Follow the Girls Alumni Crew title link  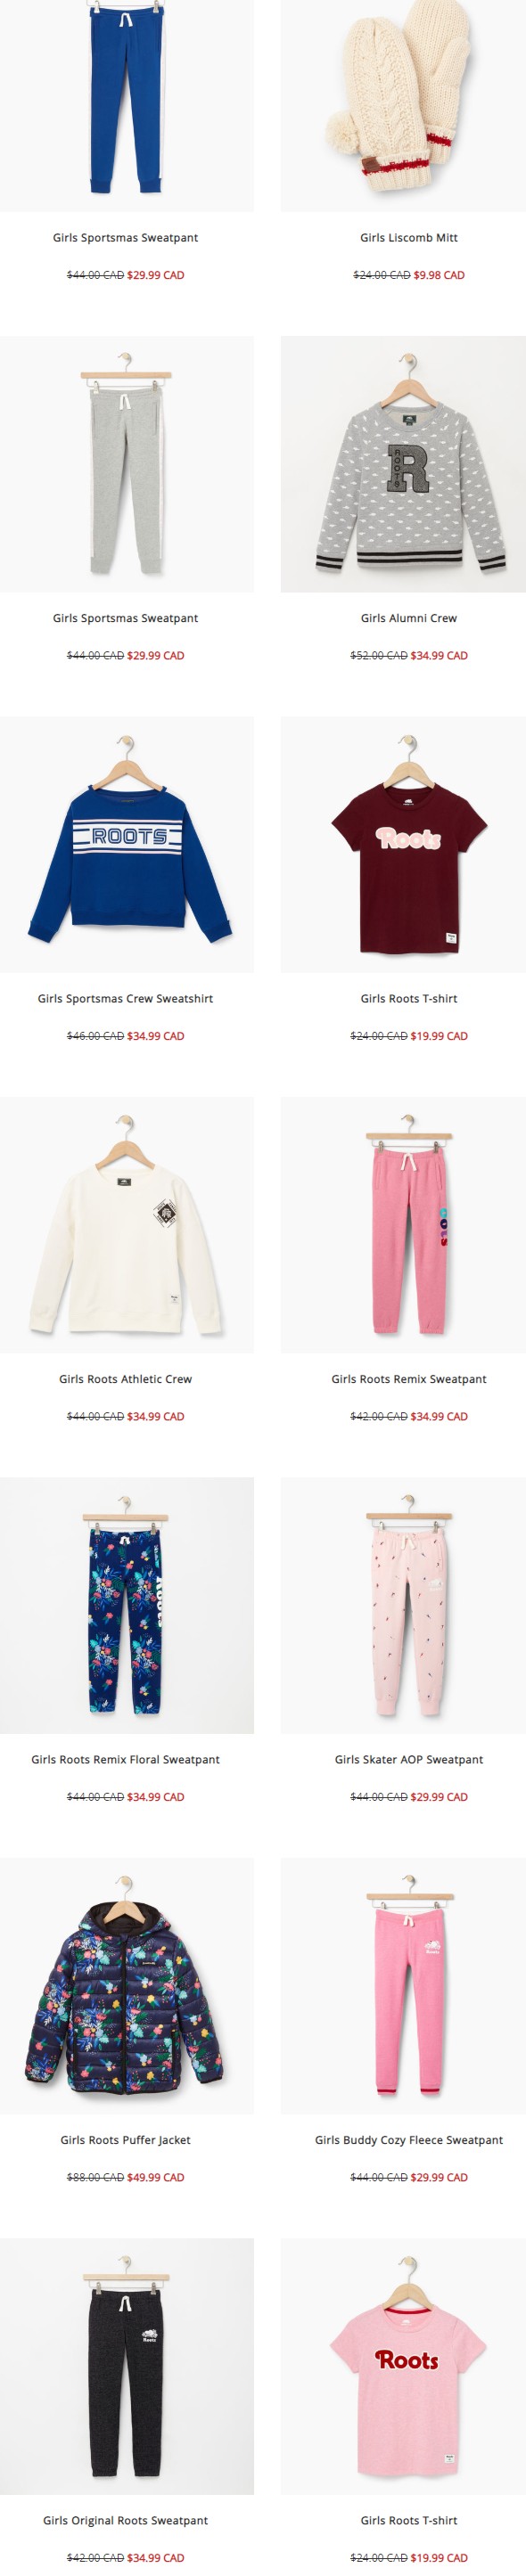[x=409, y=618]
